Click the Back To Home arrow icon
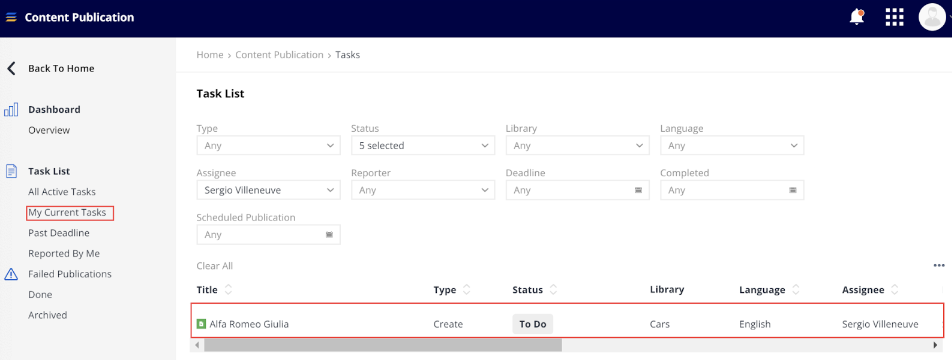The width and height of the screenshot is (952, 360). click(x=11, y=68)
